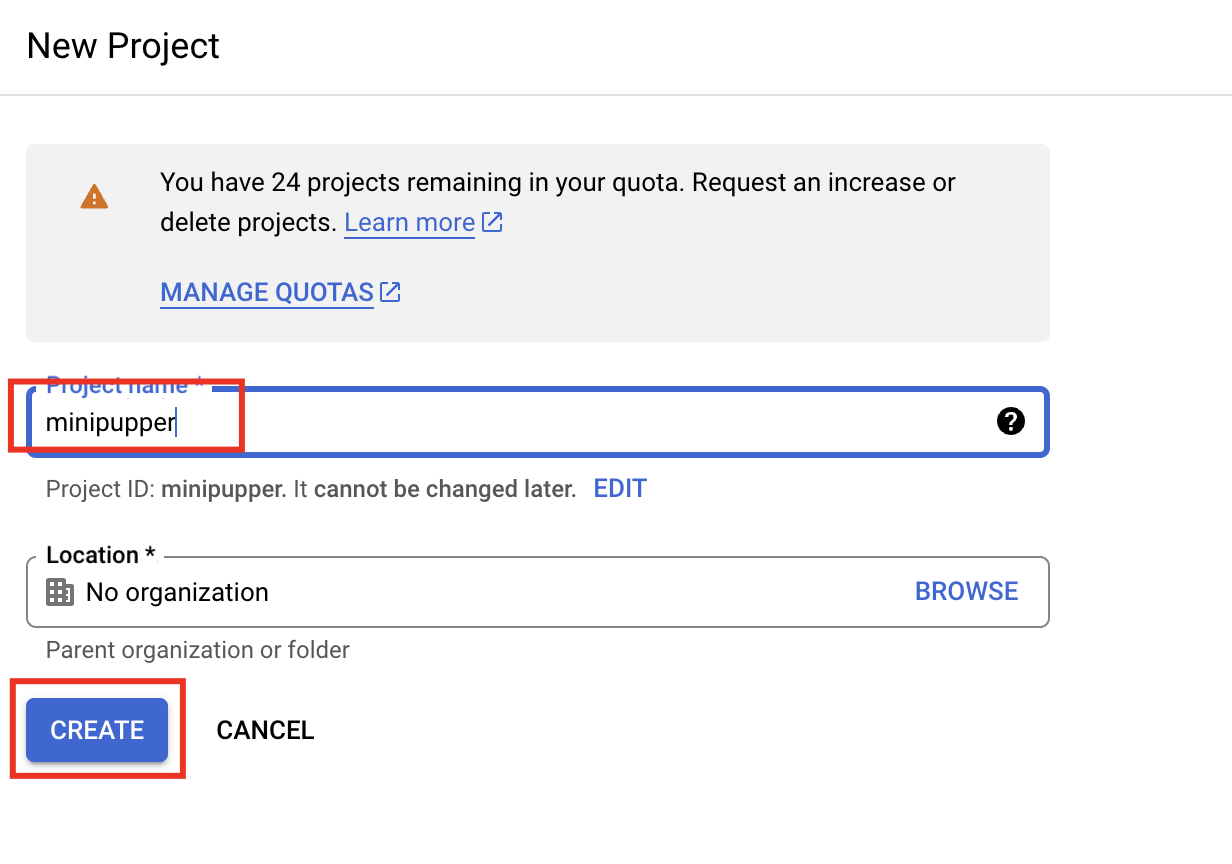Click the orange quota warning triangle icon

94,196
